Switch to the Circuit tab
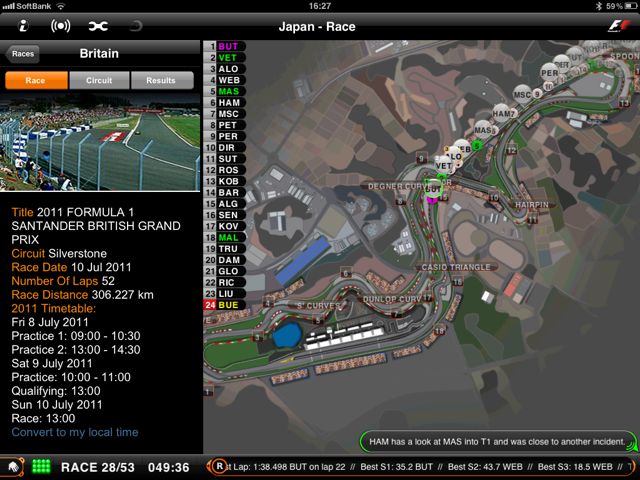Viewport: 640px width, 480px height. tap(99, 80)
